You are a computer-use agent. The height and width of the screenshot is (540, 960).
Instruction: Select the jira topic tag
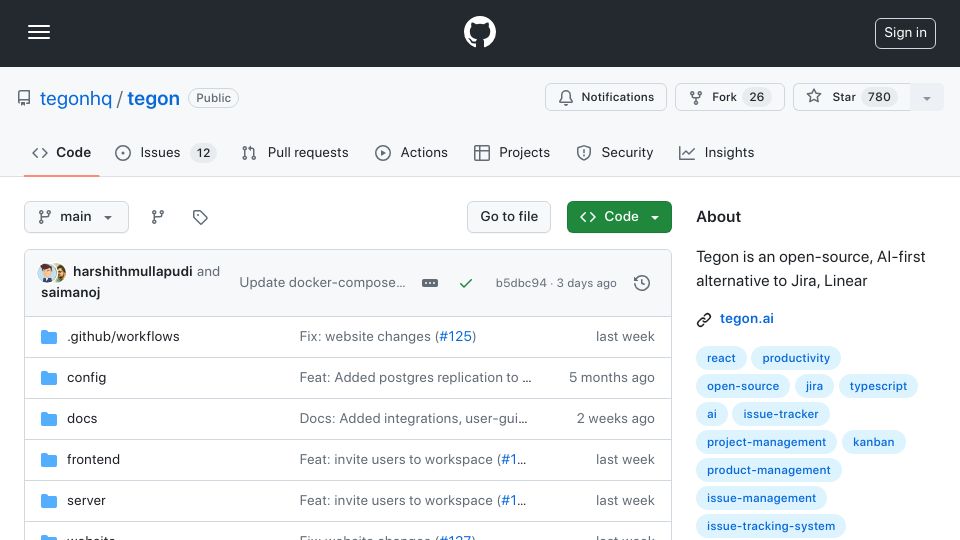(x=814, y=386)
